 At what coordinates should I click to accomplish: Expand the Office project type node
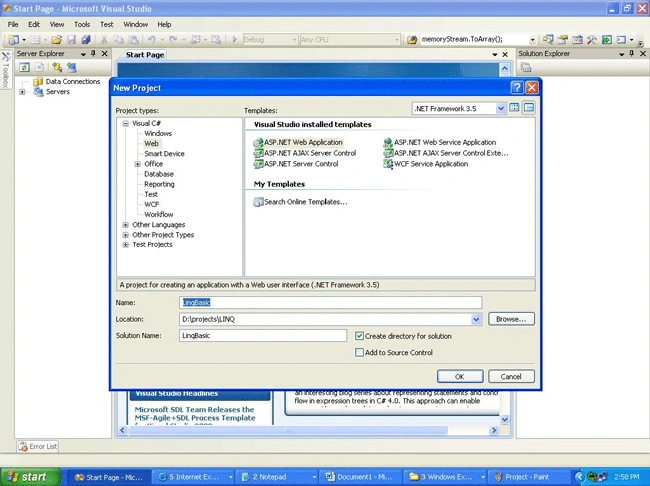[x=138, y=164]
